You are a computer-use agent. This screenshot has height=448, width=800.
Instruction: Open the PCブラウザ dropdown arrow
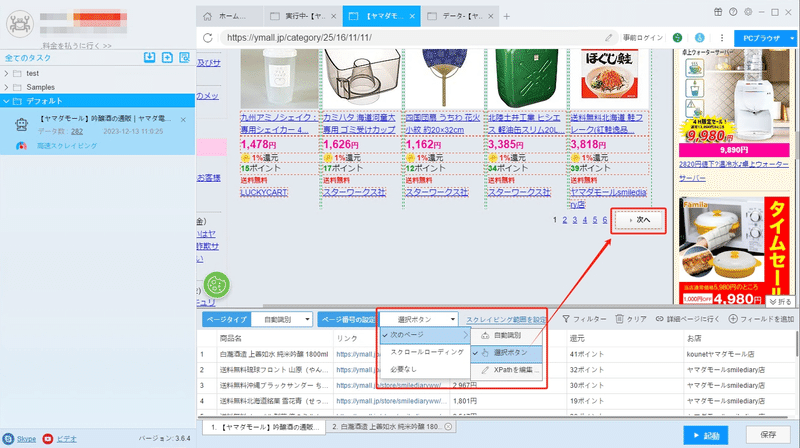click(x=792, y=38)
